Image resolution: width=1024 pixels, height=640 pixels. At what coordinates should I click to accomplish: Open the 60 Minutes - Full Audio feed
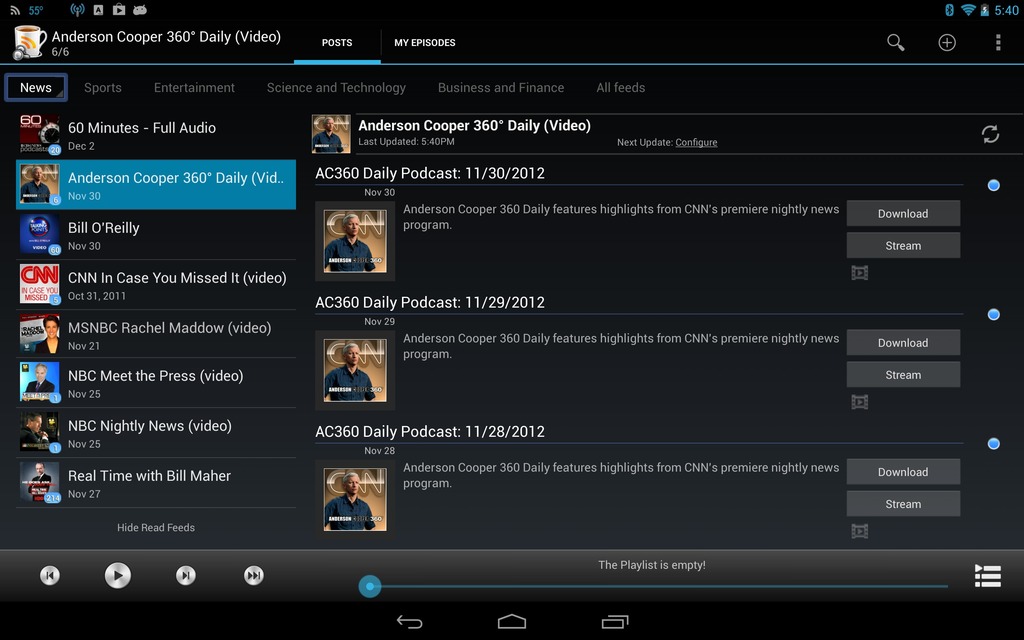click(x=156, y=135)
